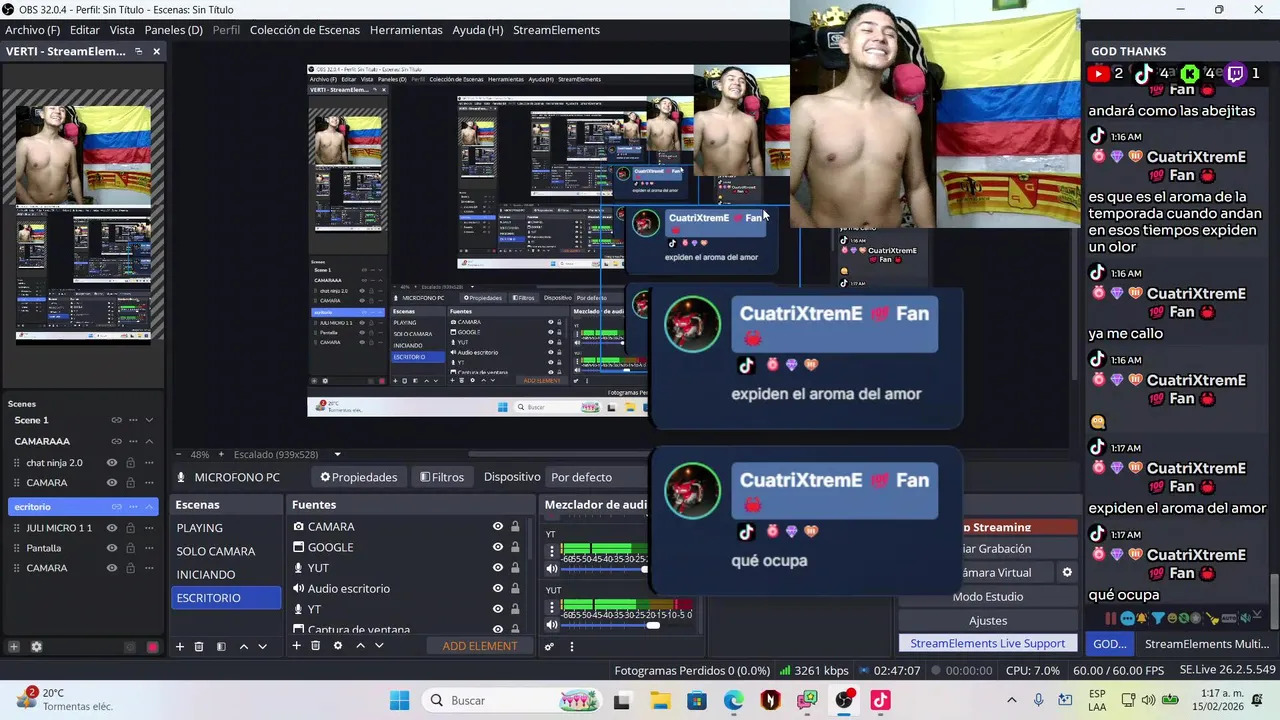Open Ajustes button
The width and height of the screenshot is (1280, 720).
(x=988, y=621)
